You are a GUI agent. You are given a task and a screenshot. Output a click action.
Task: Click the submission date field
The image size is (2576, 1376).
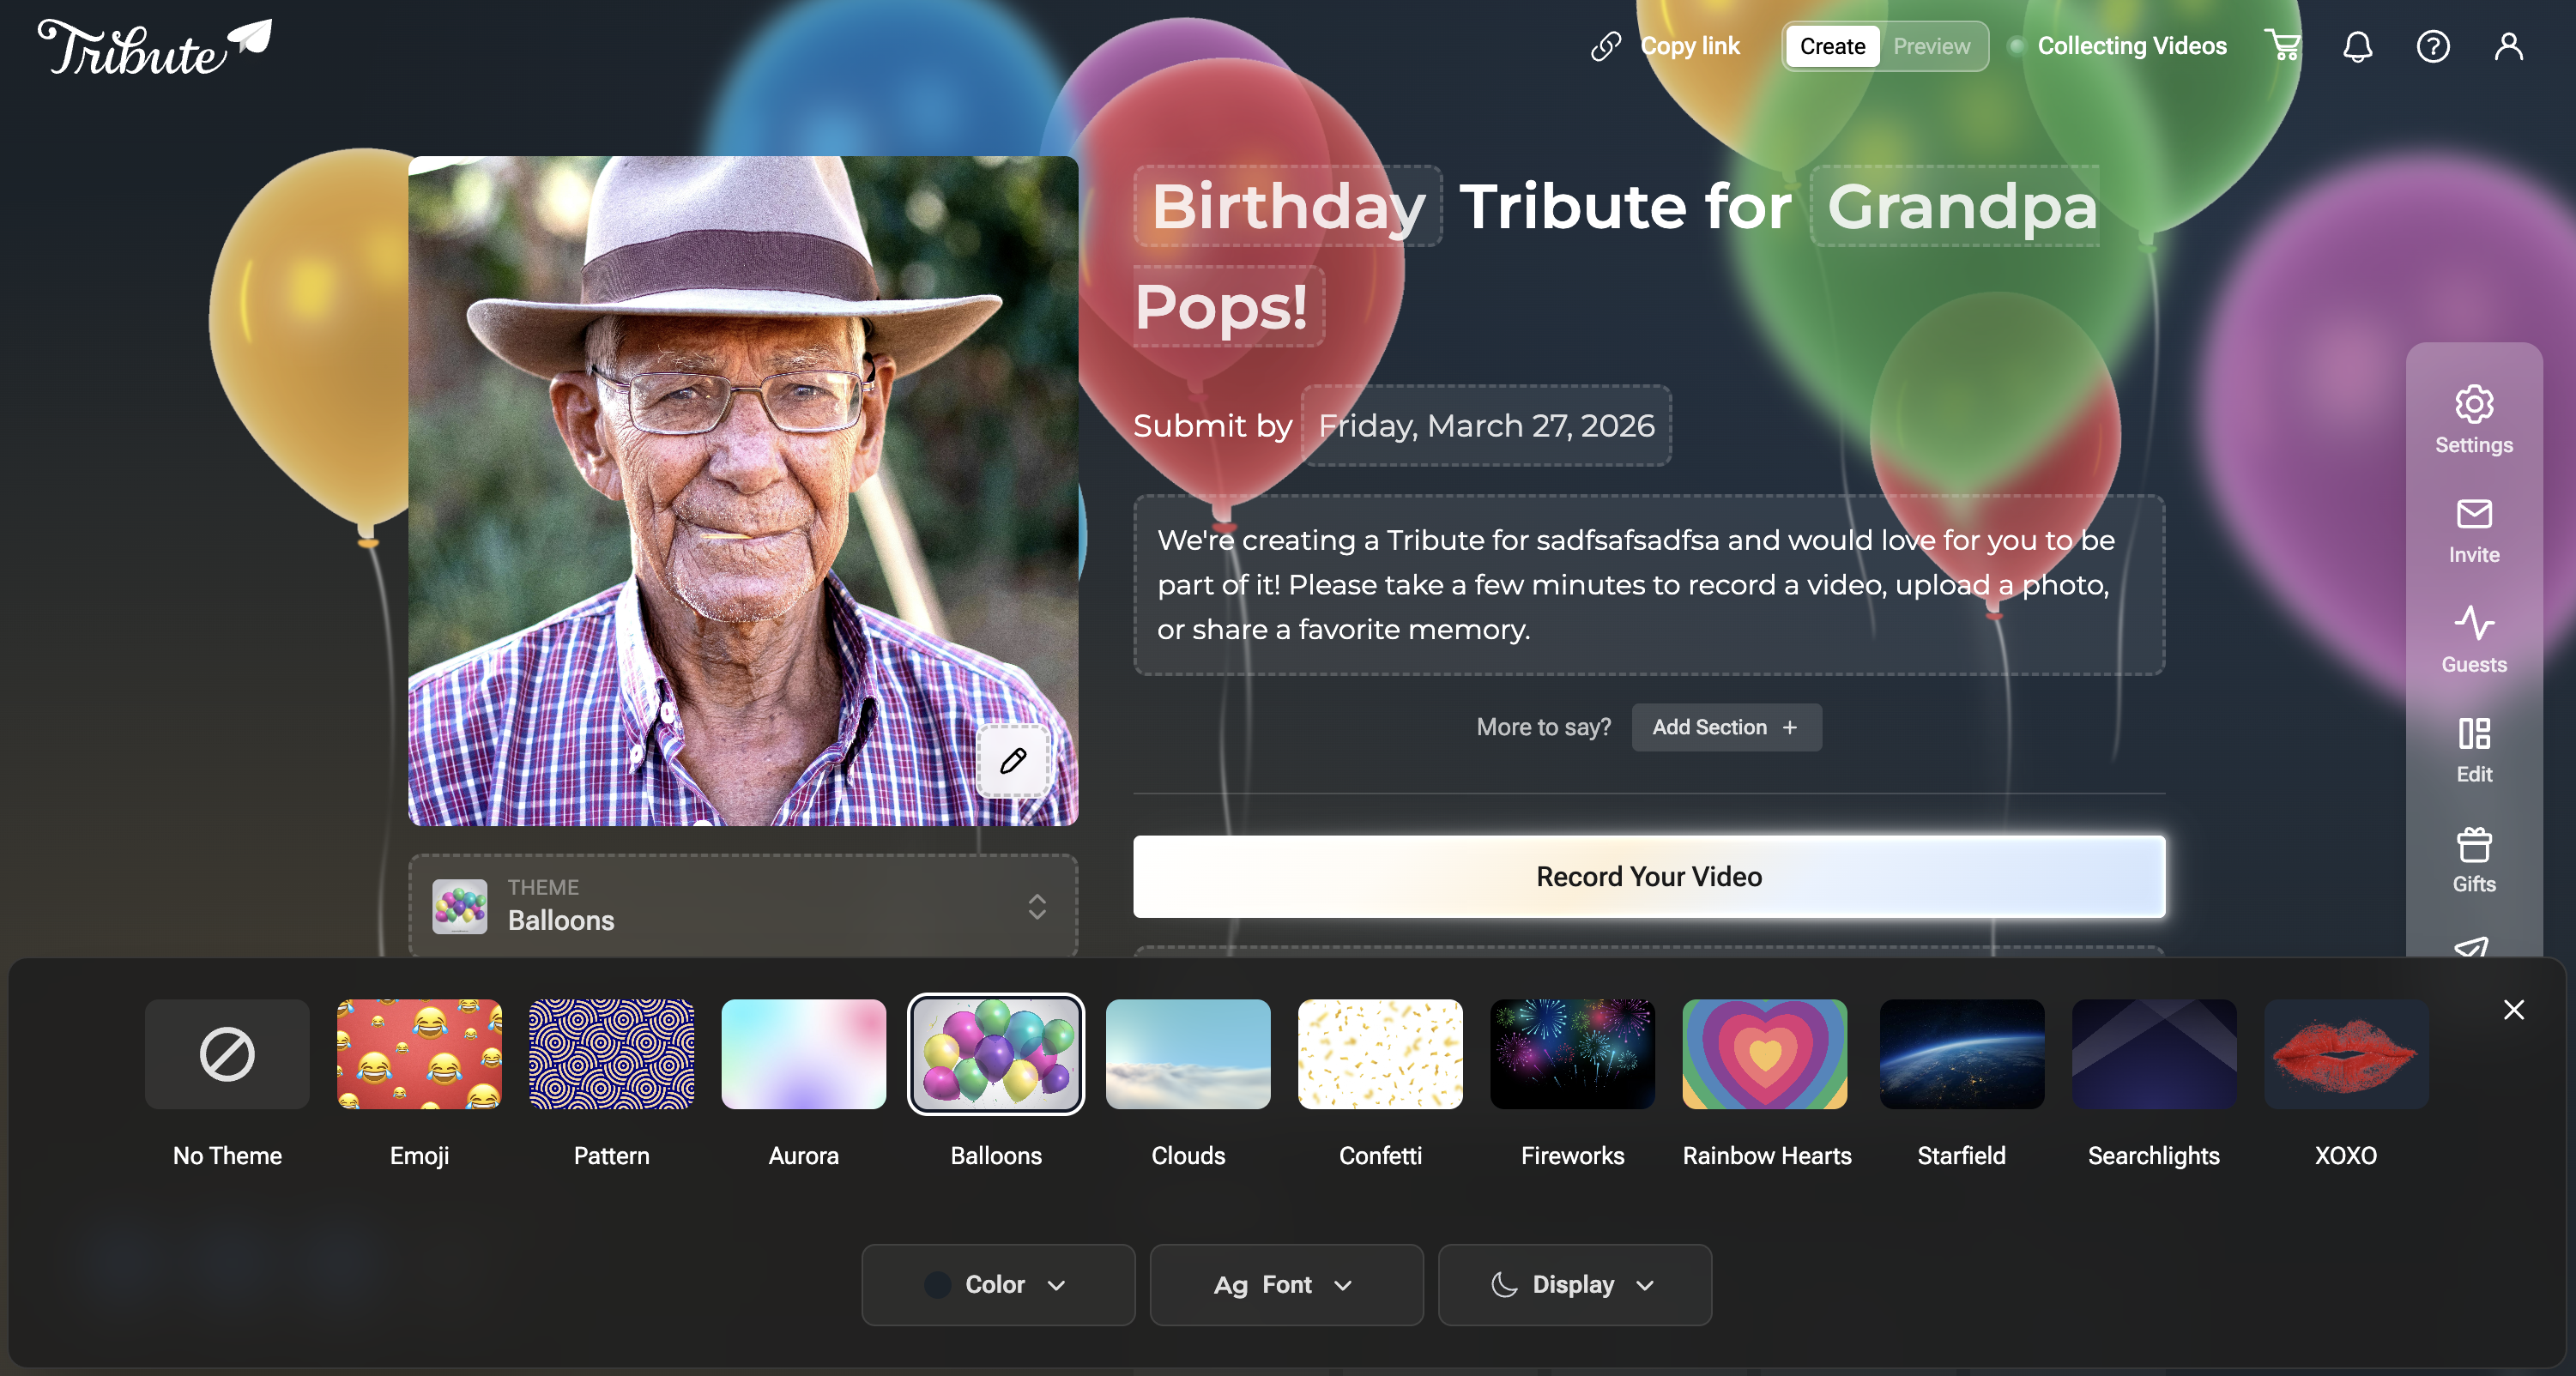(x=1486, y=426)
